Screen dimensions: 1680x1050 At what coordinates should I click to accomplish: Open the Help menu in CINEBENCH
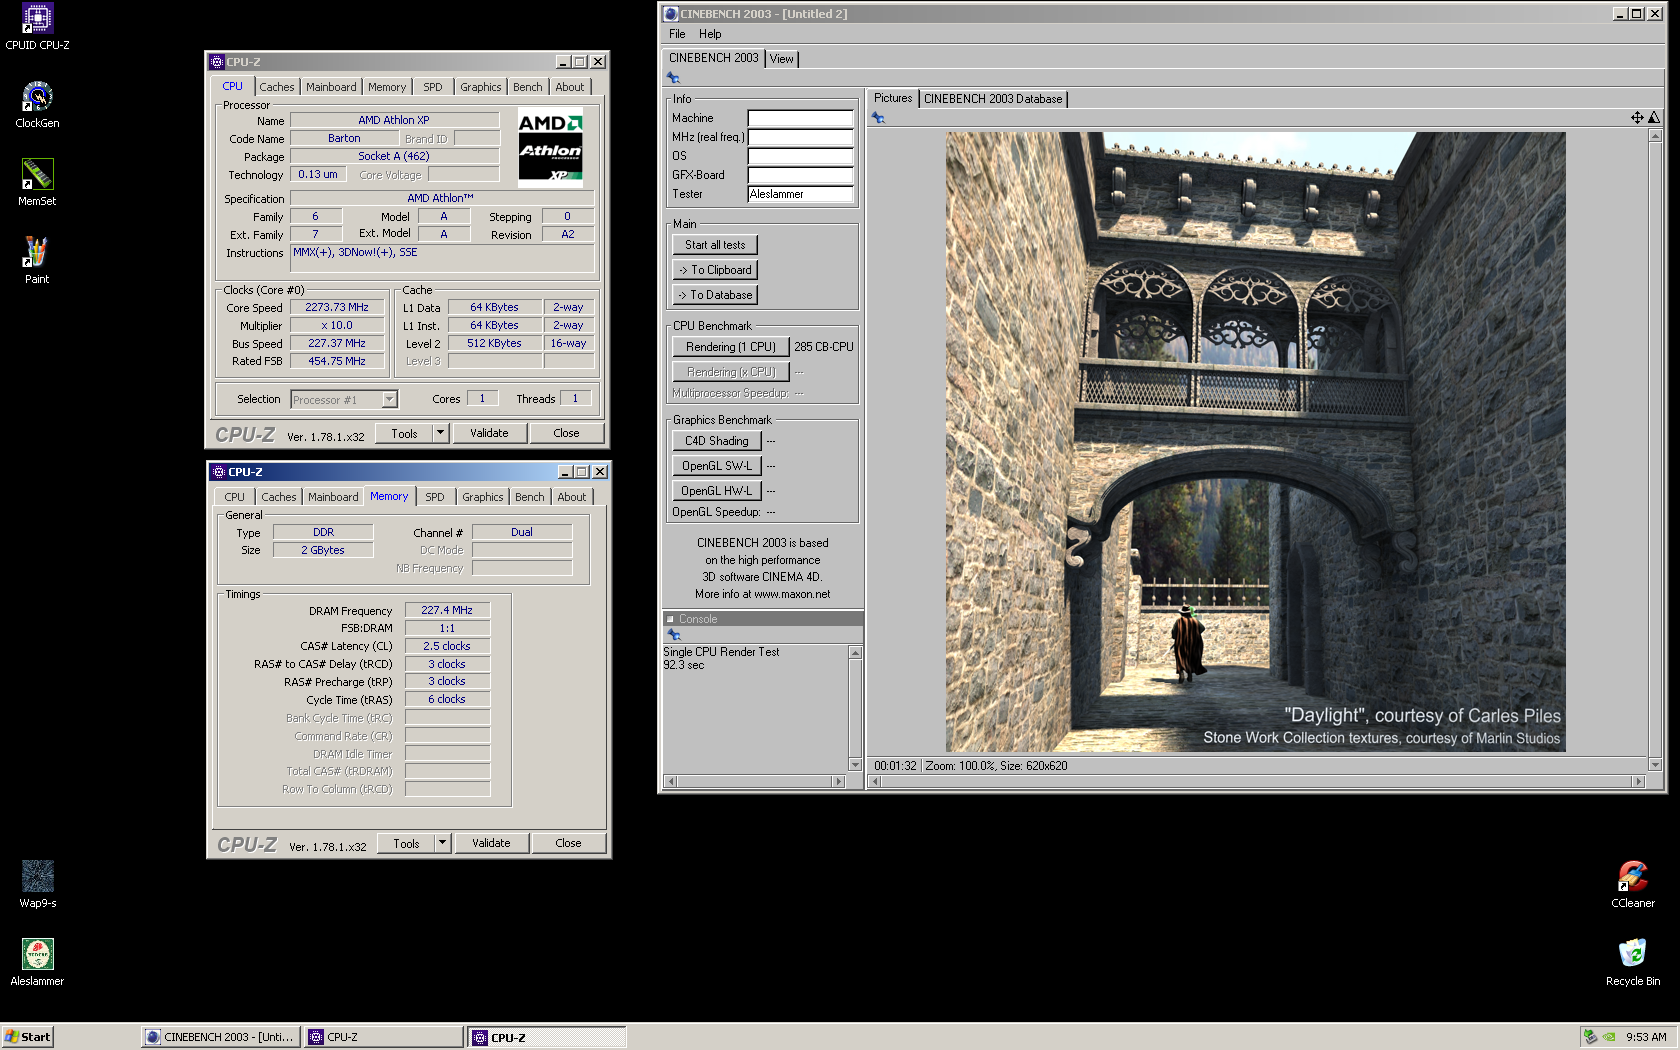tap(710, 34)
